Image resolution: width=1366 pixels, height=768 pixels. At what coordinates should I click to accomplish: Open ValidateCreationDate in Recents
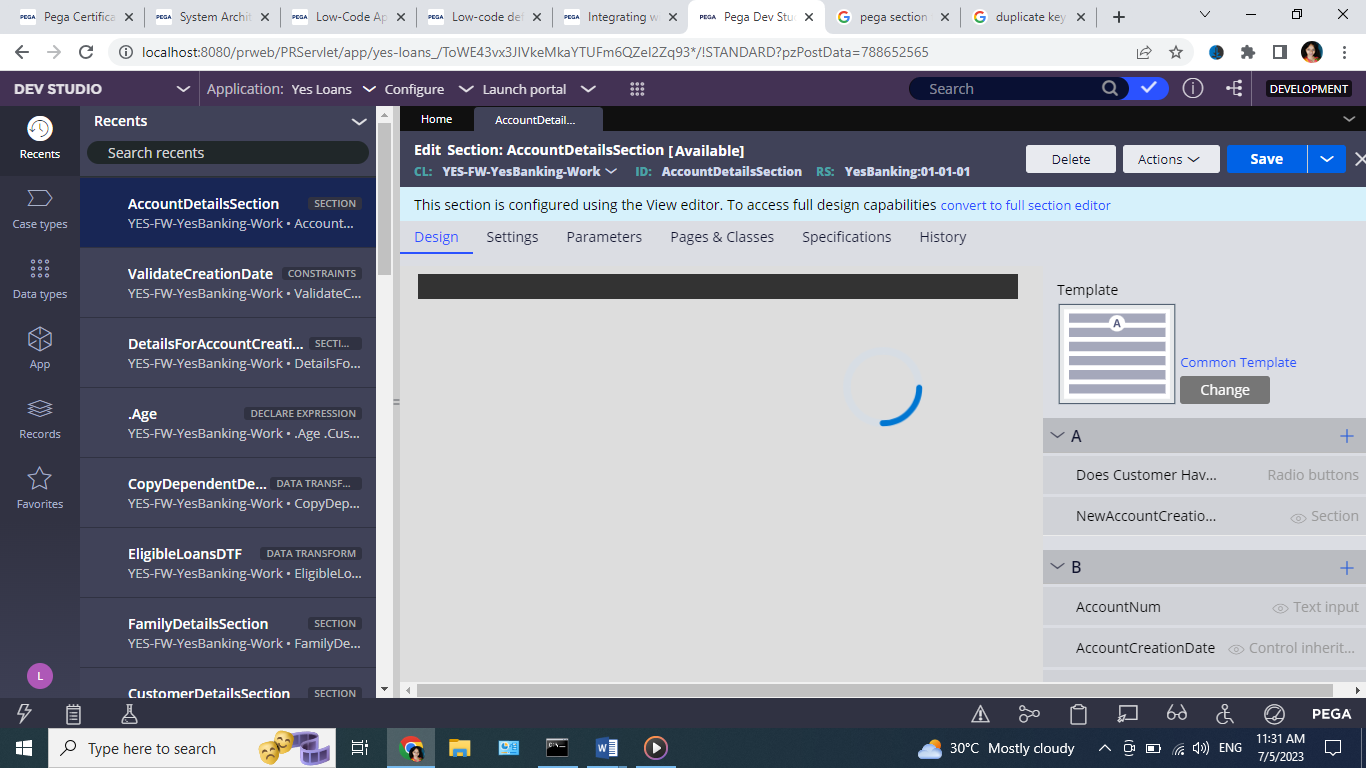point(228,283)
